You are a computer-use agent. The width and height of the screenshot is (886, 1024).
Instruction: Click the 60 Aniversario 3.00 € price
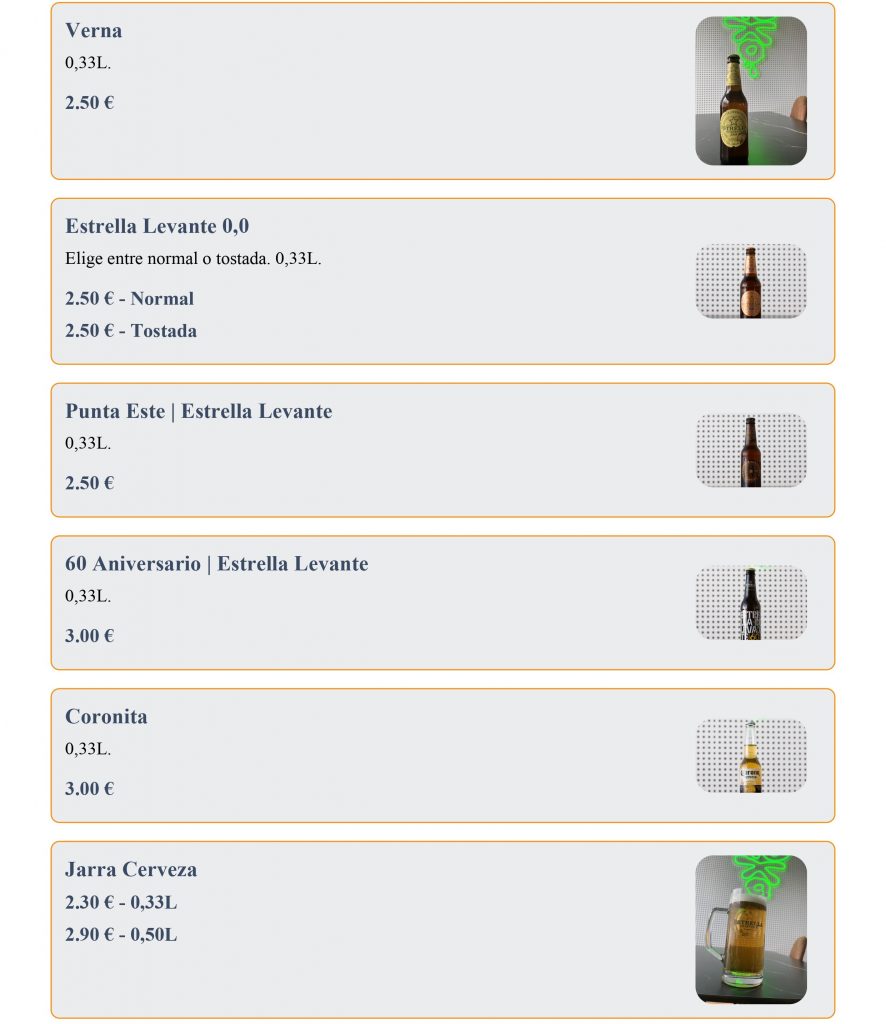click(x=89, y=636)
